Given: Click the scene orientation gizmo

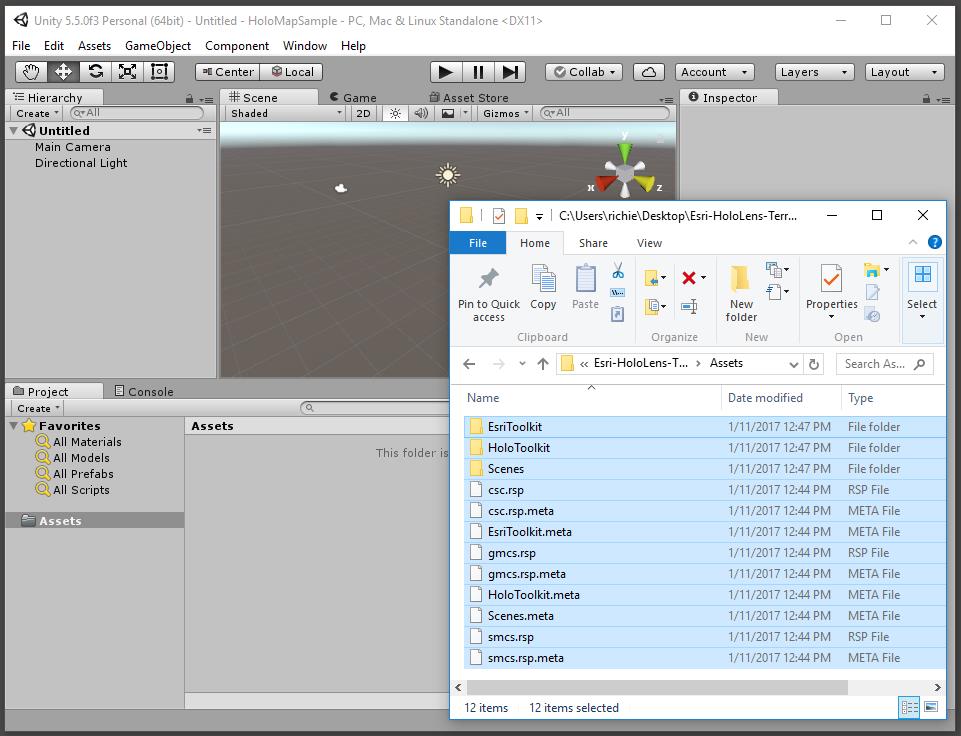Looking at the screenshot, I should pos(625,170).
